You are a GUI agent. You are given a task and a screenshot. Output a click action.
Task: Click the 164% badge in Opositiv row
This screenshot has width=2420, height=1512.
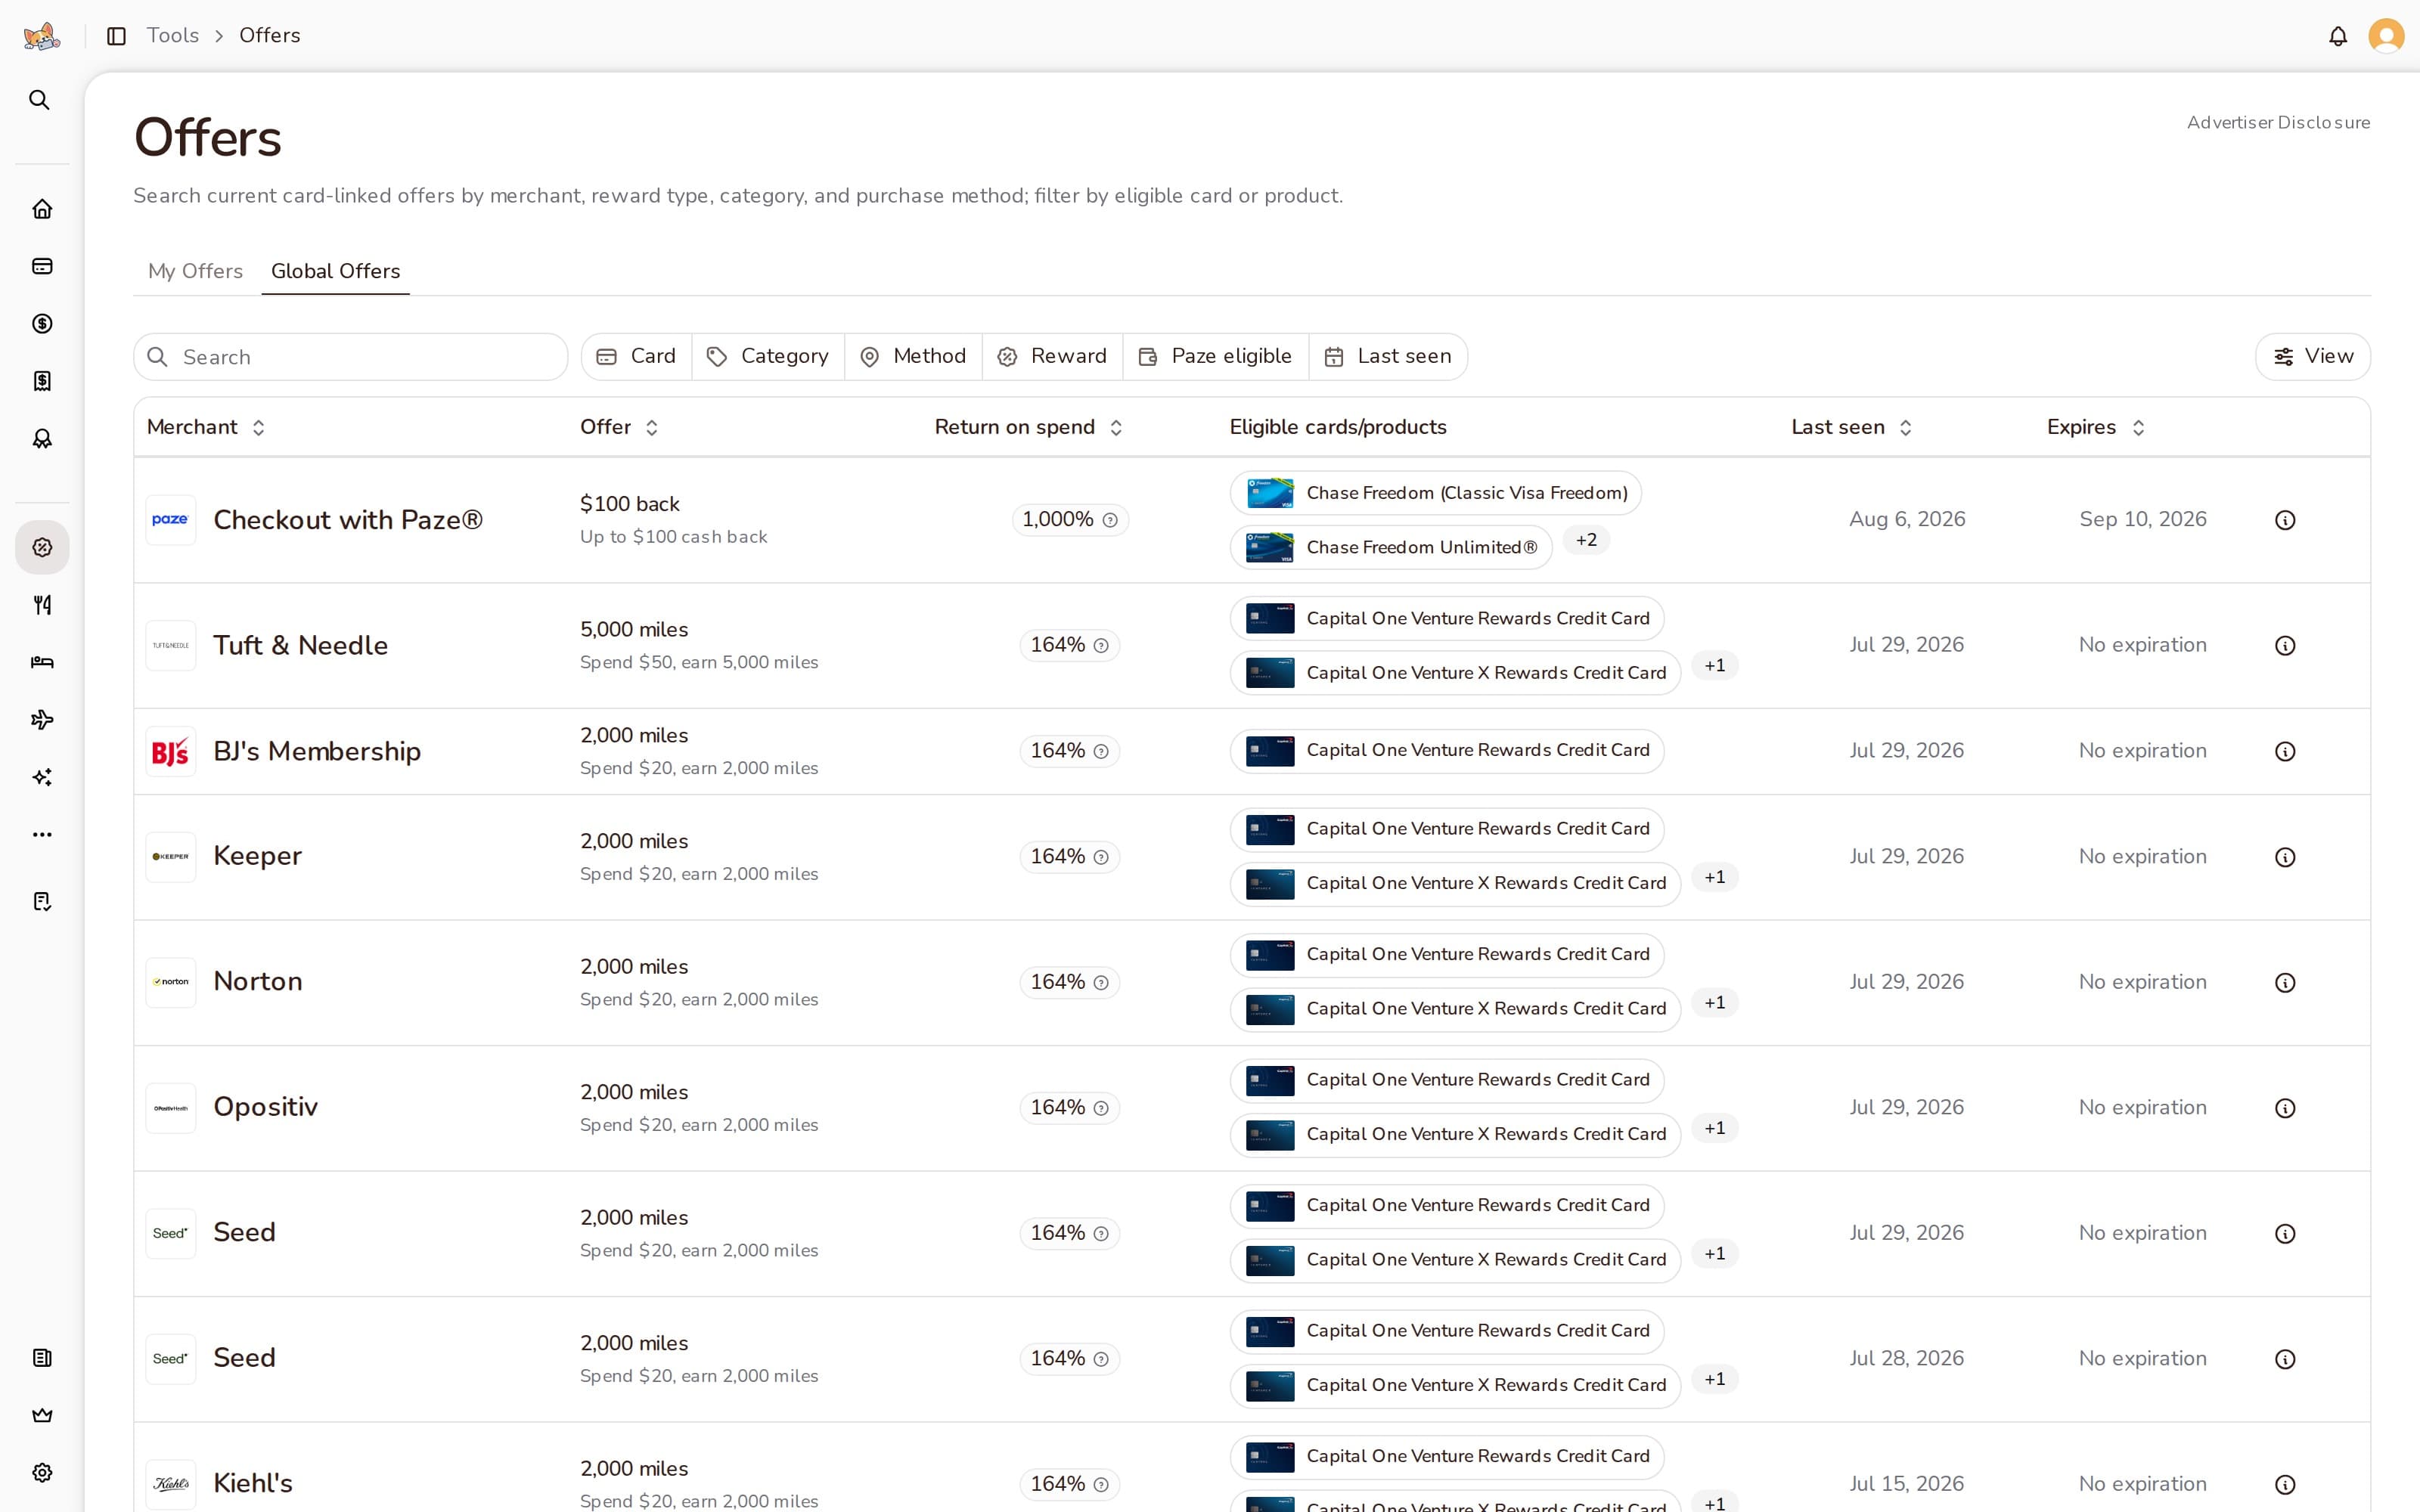pyautogui.click(x=1070, y=1108)
